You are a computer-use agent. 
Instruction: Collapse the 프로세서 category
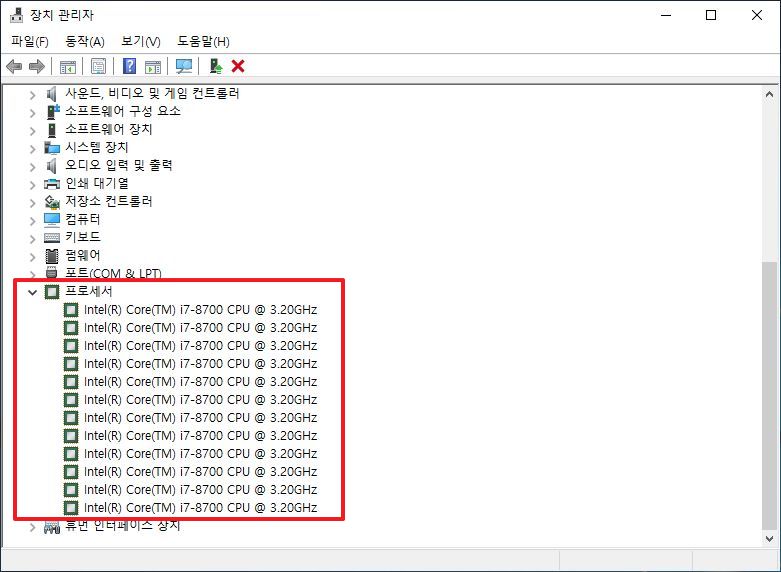(32, 292)
